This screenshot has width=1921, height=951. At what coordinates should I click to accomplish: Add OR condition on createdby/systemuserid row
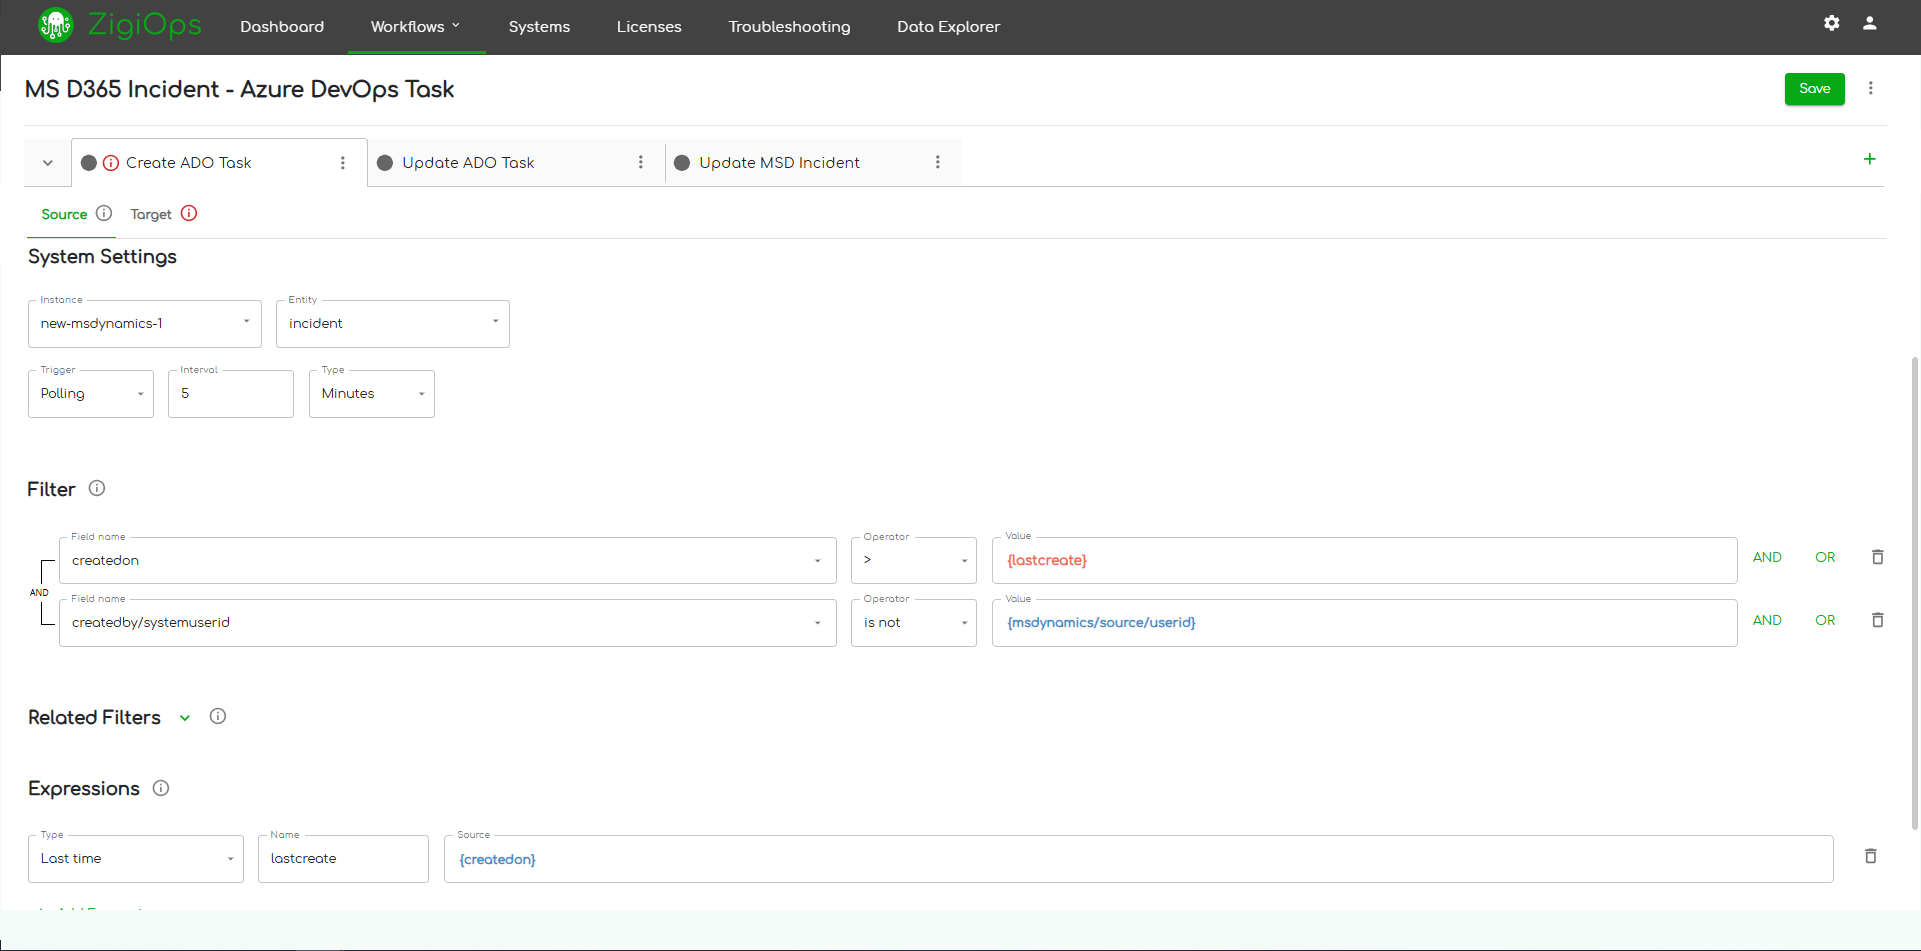1825,620
